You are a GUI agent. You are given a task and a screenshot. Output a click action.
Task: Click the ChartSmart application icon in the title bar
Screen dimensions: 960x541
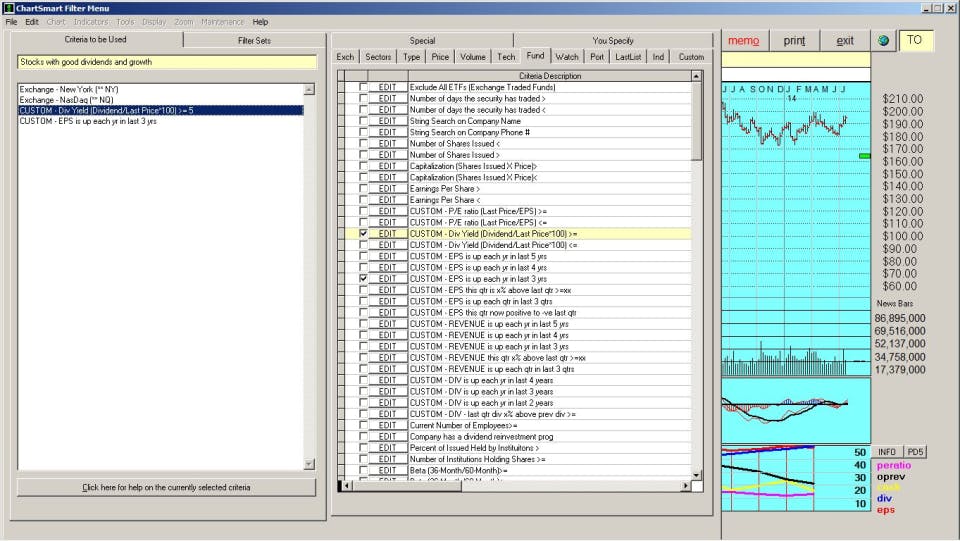click(9, 8)
